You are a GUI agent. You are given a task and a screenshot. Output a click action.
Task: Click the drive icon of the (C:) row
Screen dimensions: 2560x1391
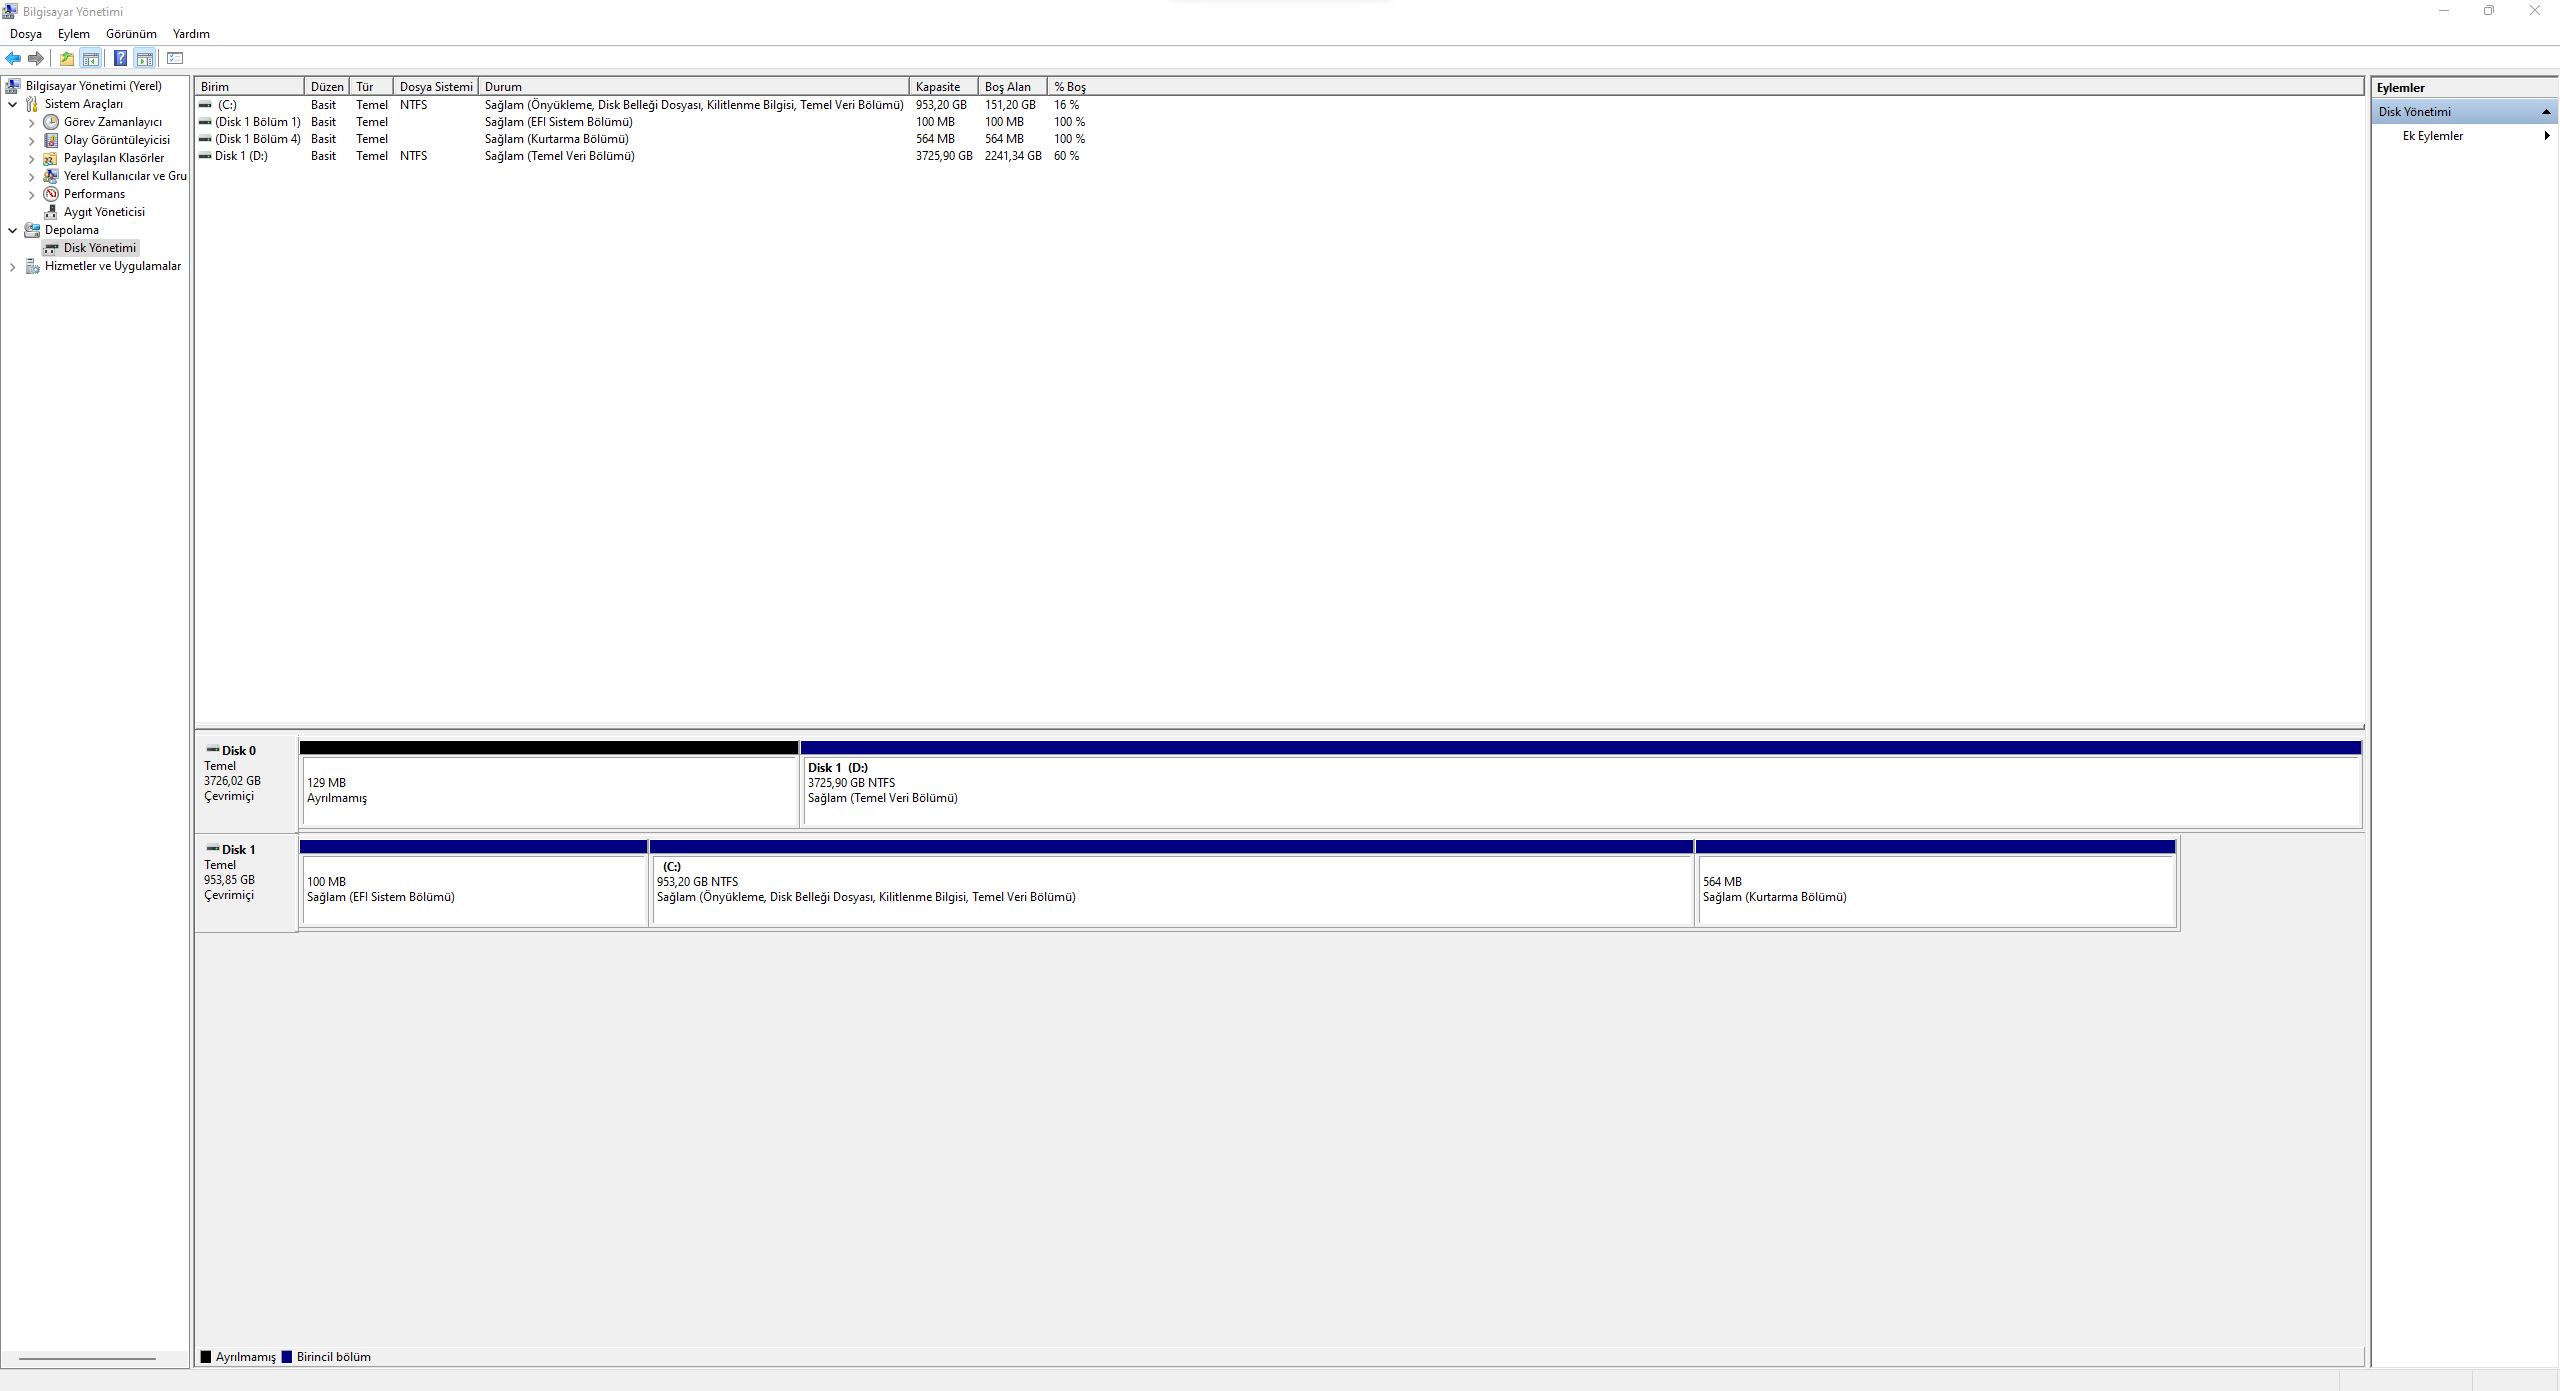tap(205, 105)
